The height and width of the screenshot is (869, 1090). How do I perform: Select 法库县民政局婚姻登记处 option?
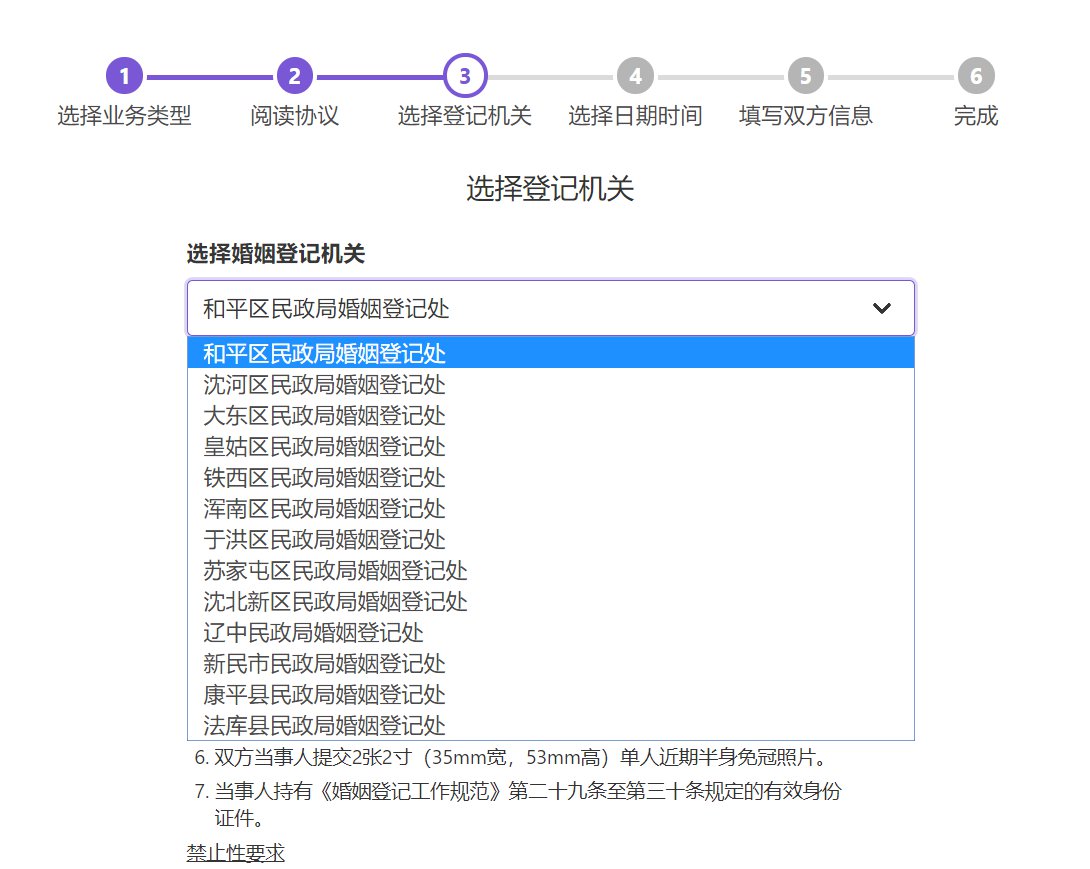(x=324, y=725)
